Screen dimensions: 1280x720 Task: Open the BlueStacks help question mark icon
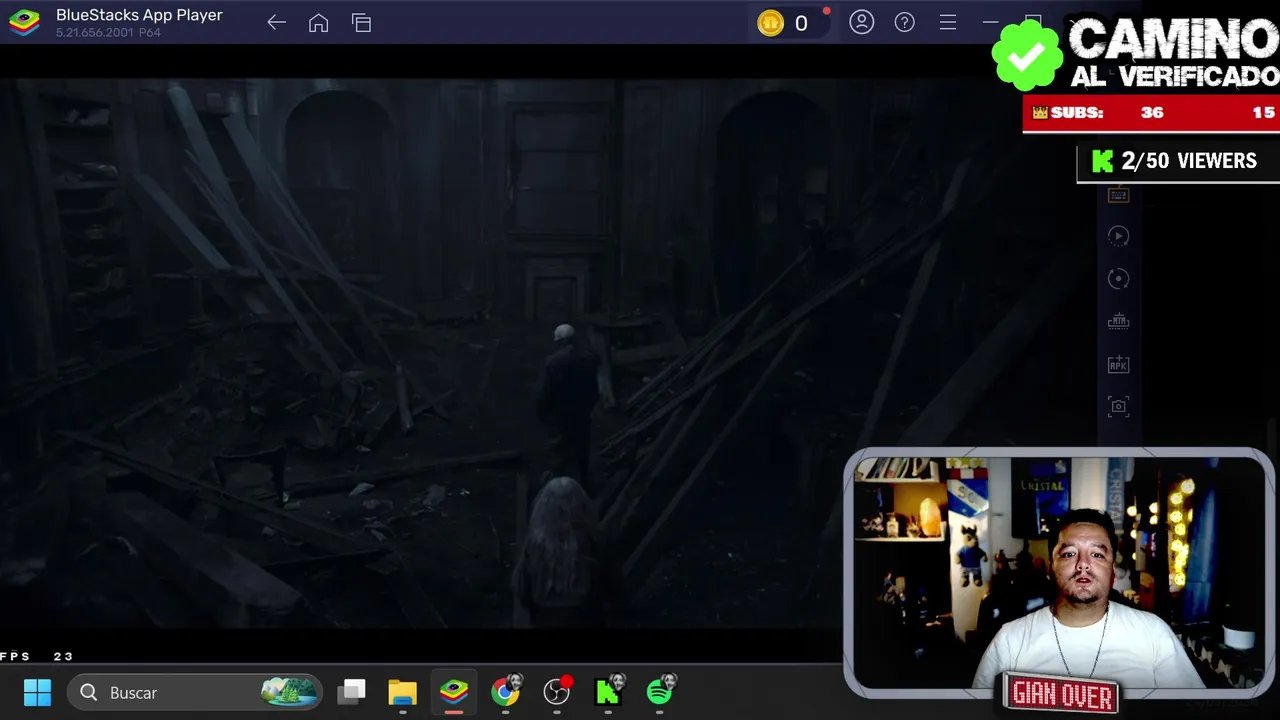point(904,22)
